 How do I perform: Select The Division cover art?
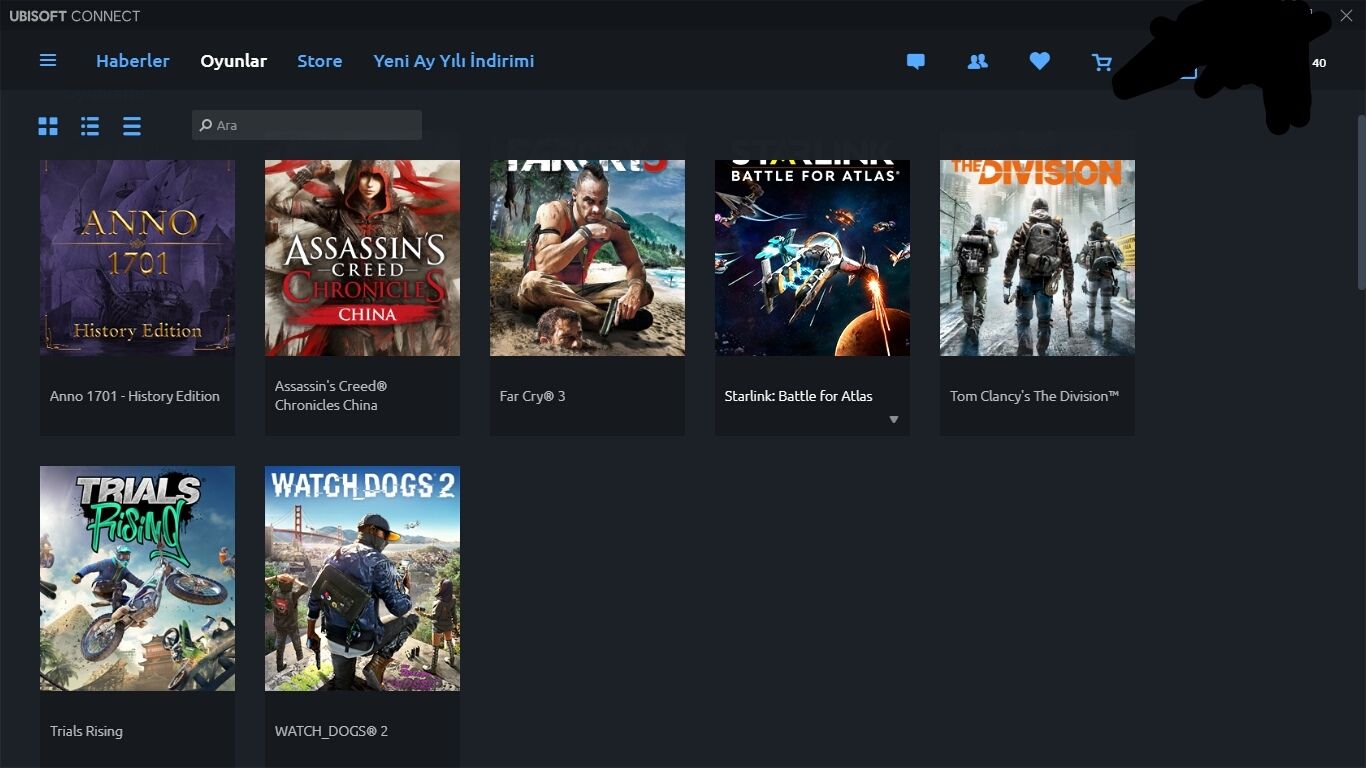[1037, 258]
